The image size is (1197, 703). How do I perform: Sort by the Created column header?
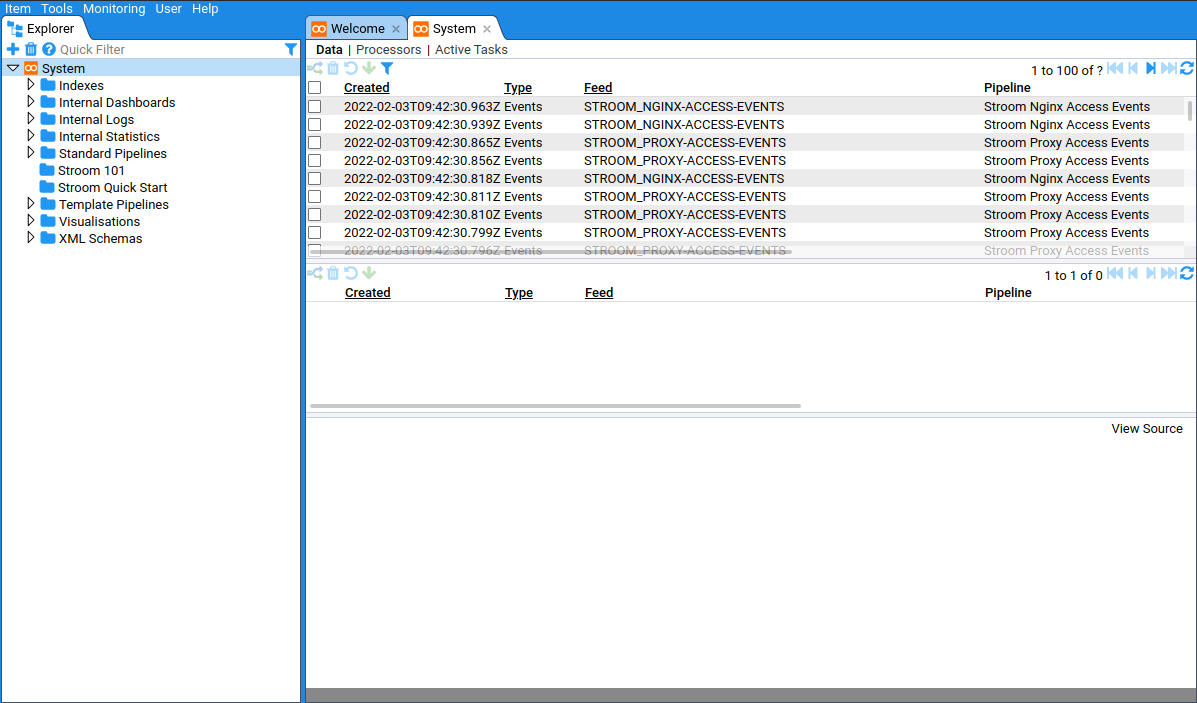pyautogui.click(x=367, y=88)
